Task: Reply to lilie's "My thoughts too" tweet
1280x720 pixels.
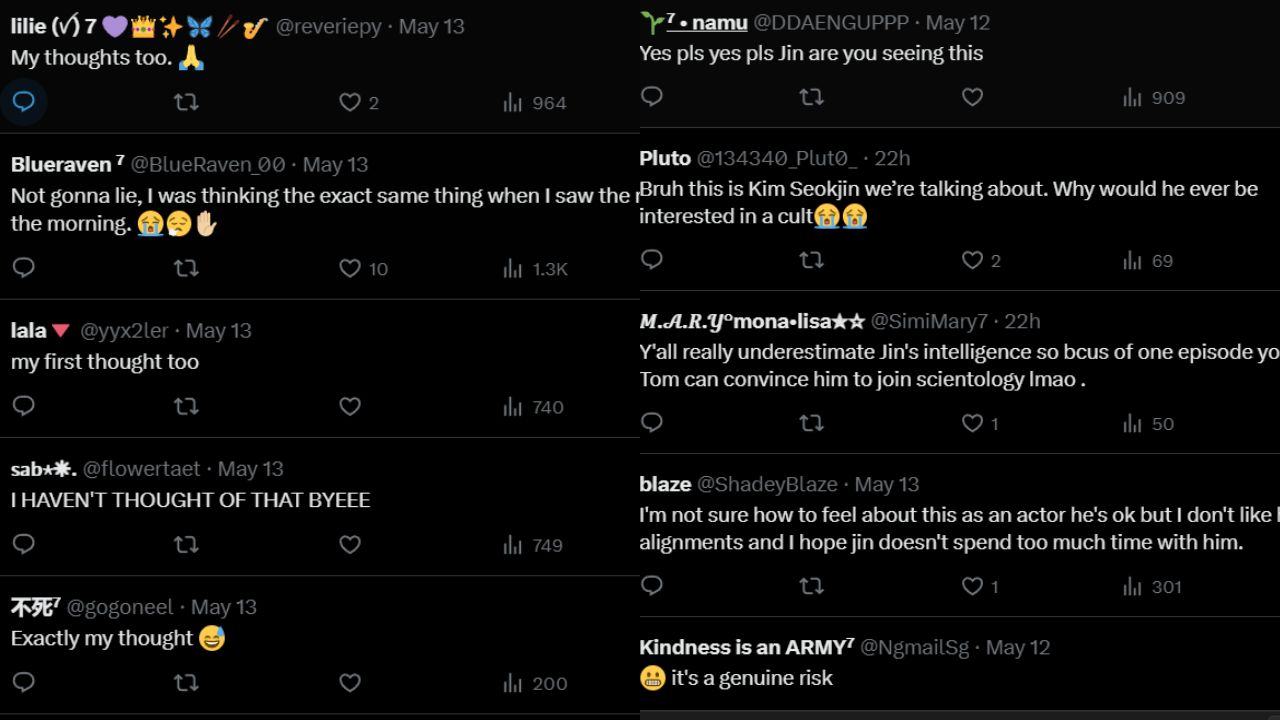Action: [24, 102]
